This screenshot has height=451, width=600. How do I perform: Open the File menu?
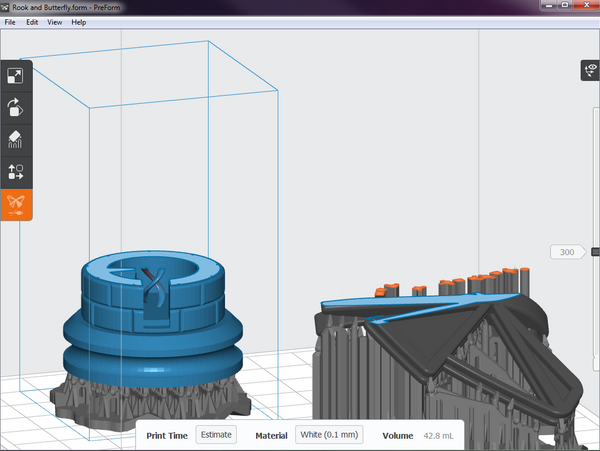[x=10, y=22]
